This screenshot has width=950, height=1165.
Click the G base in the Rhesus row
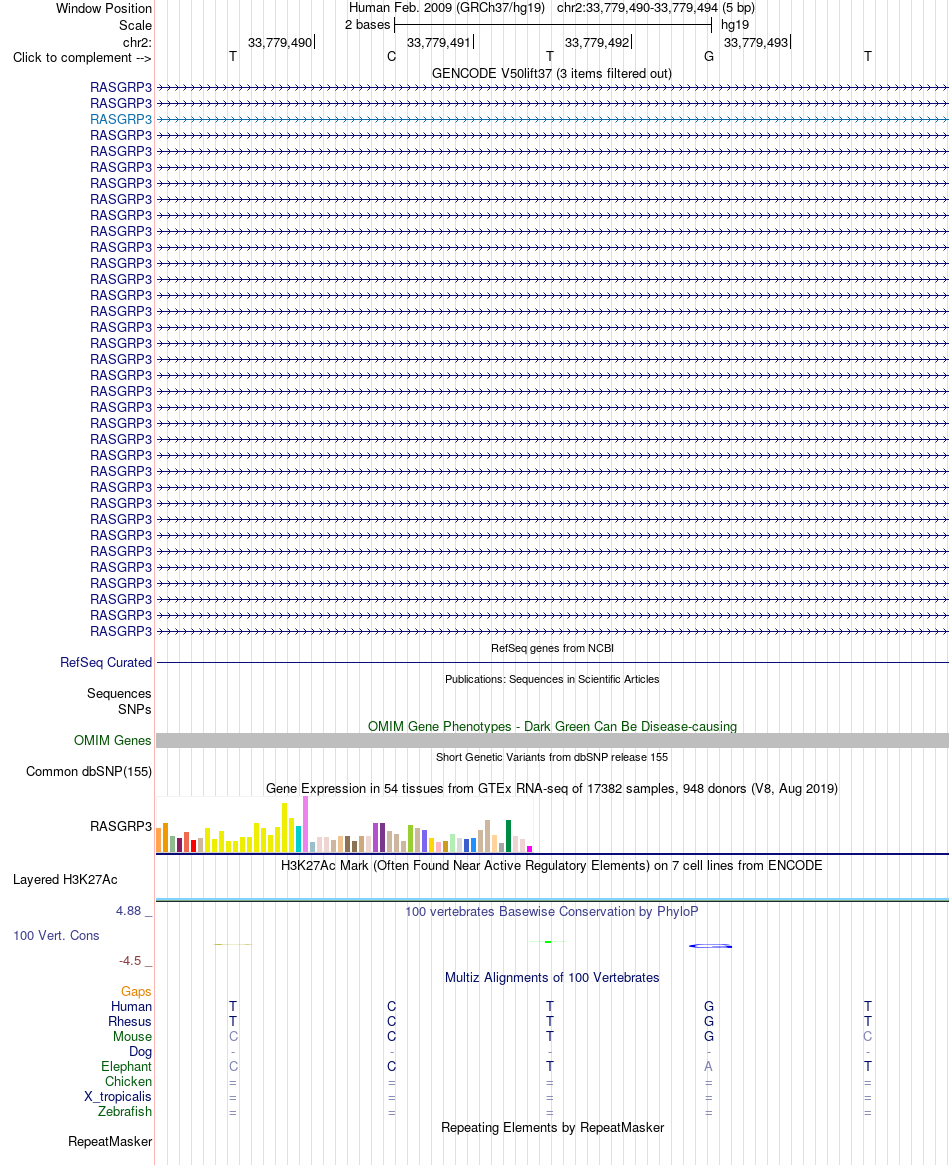[x=709, y=1022]
